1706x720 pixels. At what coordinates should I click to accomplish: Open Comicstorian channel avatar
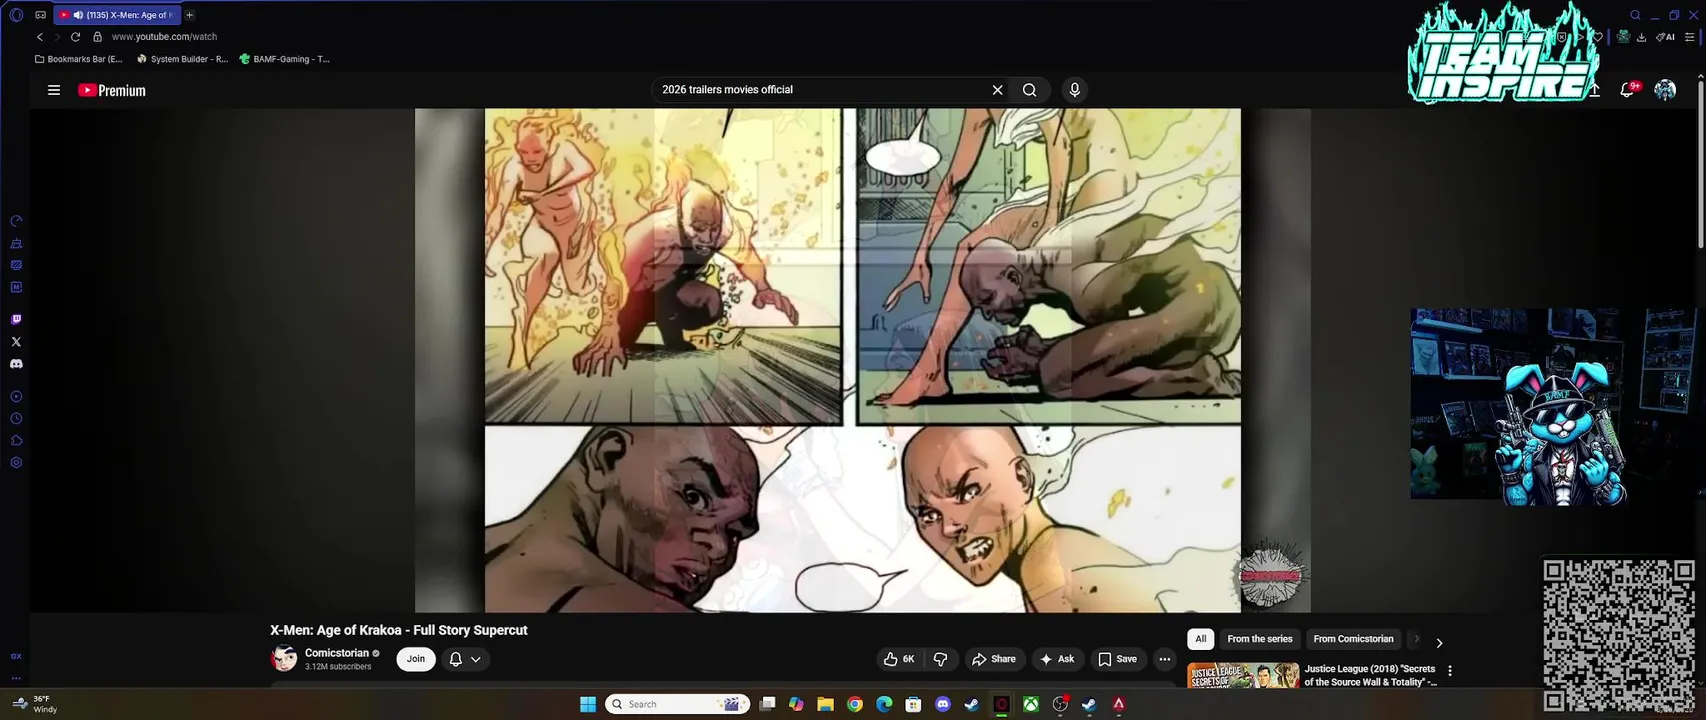point(284,658)
